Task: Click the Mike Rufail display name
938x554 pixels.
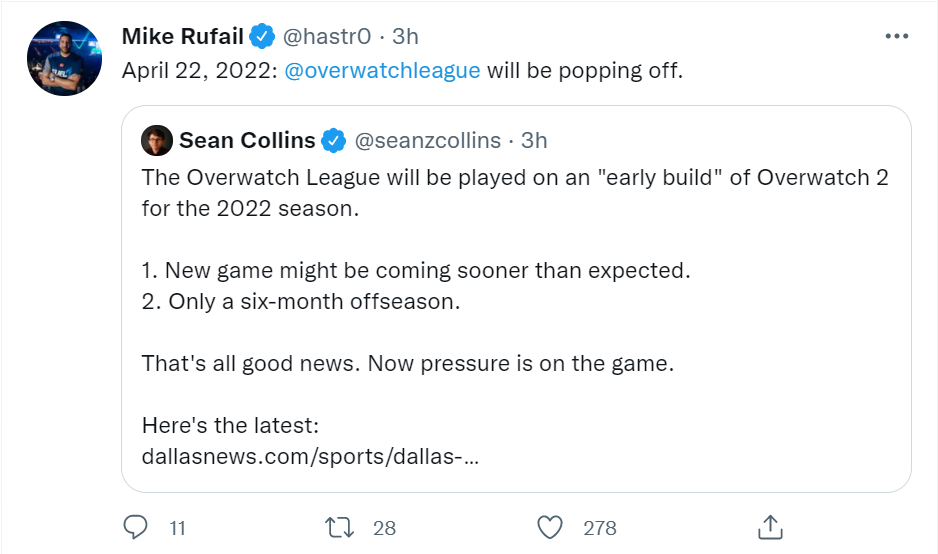Action: pyautogui.click(x=183, y=37)
